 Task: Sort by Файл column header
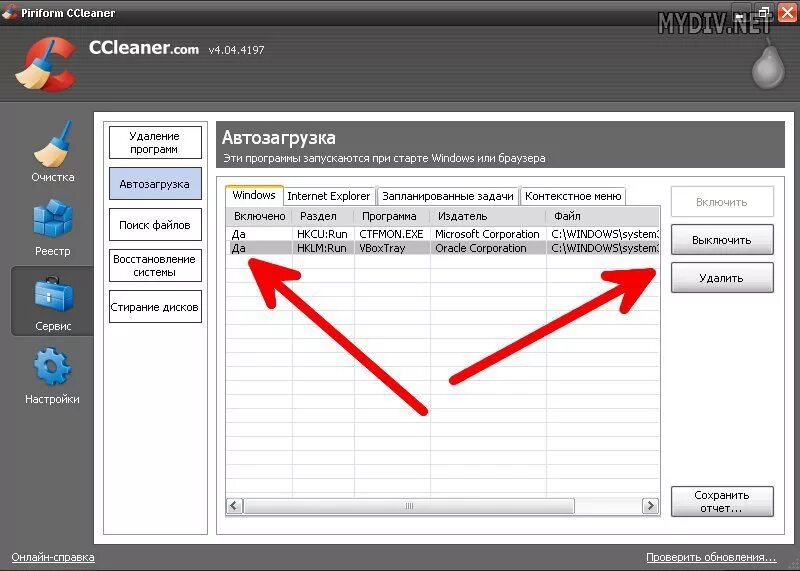[x=603, y=216]
